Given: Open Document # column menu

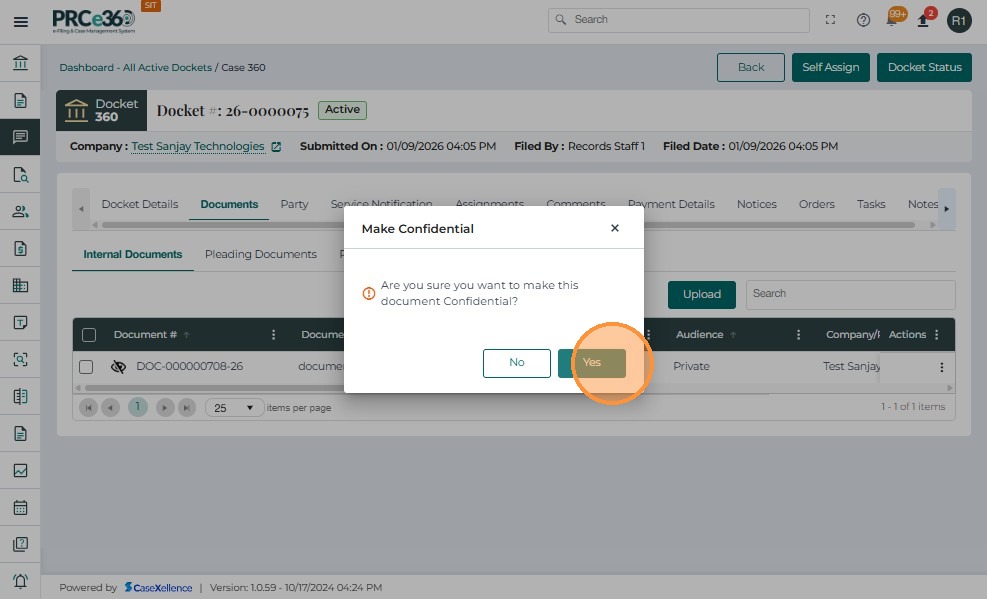Looking at the screenshot, I should click(x=273, y=335).
